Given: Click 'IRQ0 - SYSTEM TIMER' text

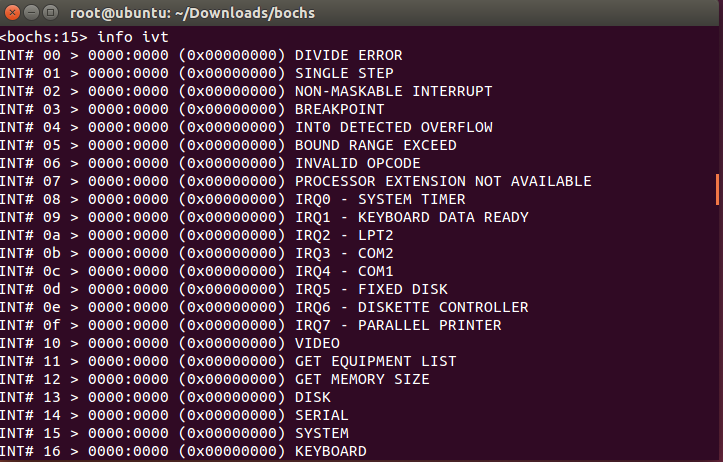Looking at the screenshot, I should coord(380,199).
